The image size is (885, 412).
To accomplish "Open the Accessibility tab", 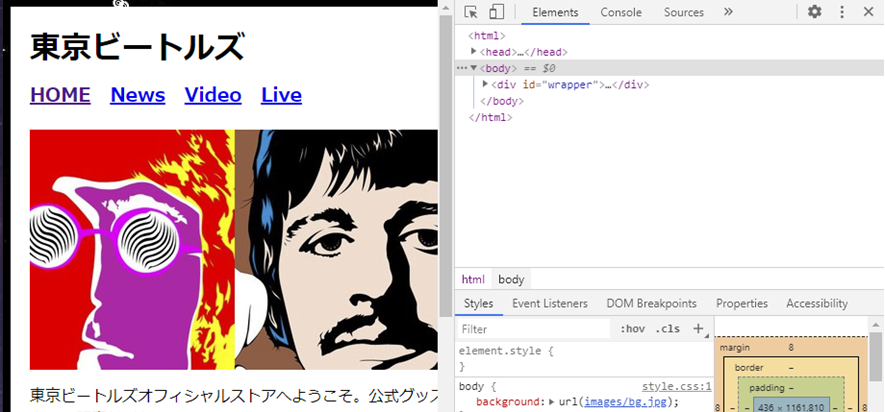I will pyautogui.click(x=817, y=304).
